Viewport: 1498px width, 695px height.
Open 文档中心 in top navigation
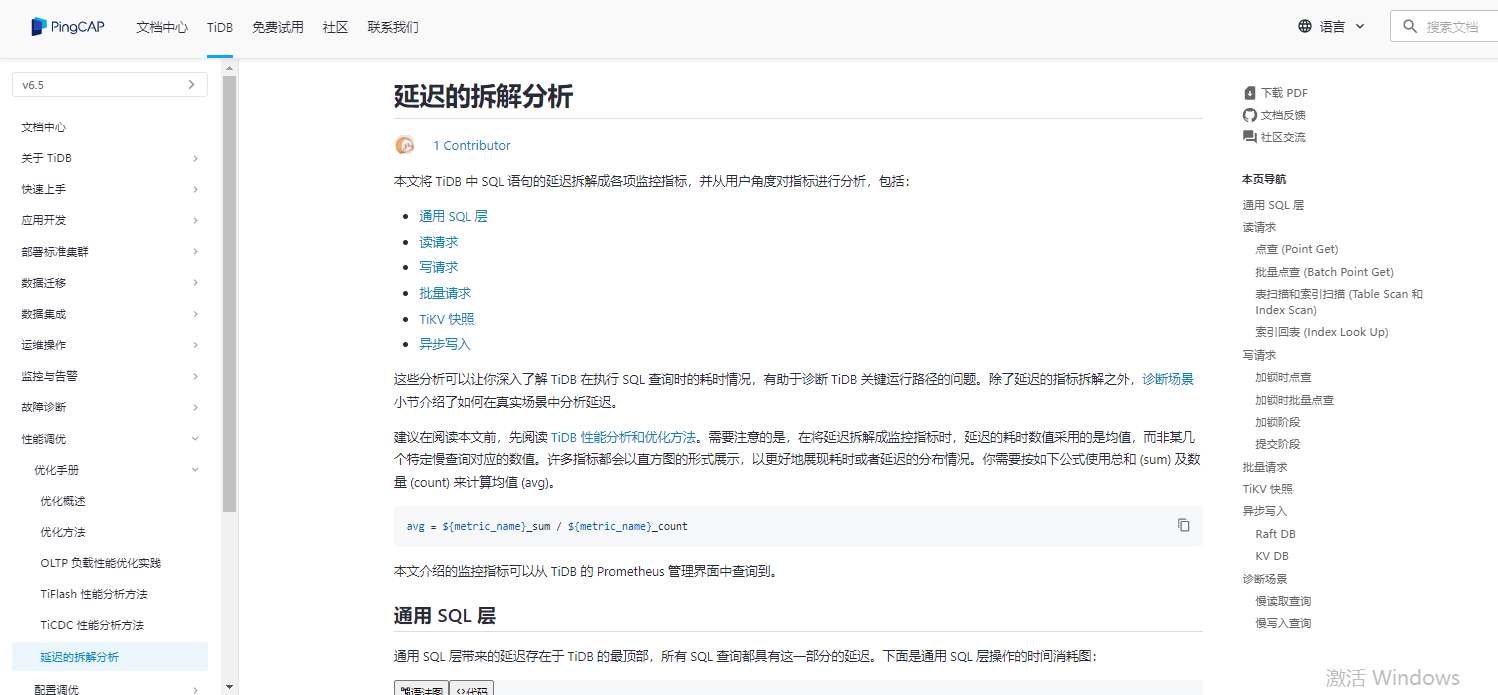[162, 27]
